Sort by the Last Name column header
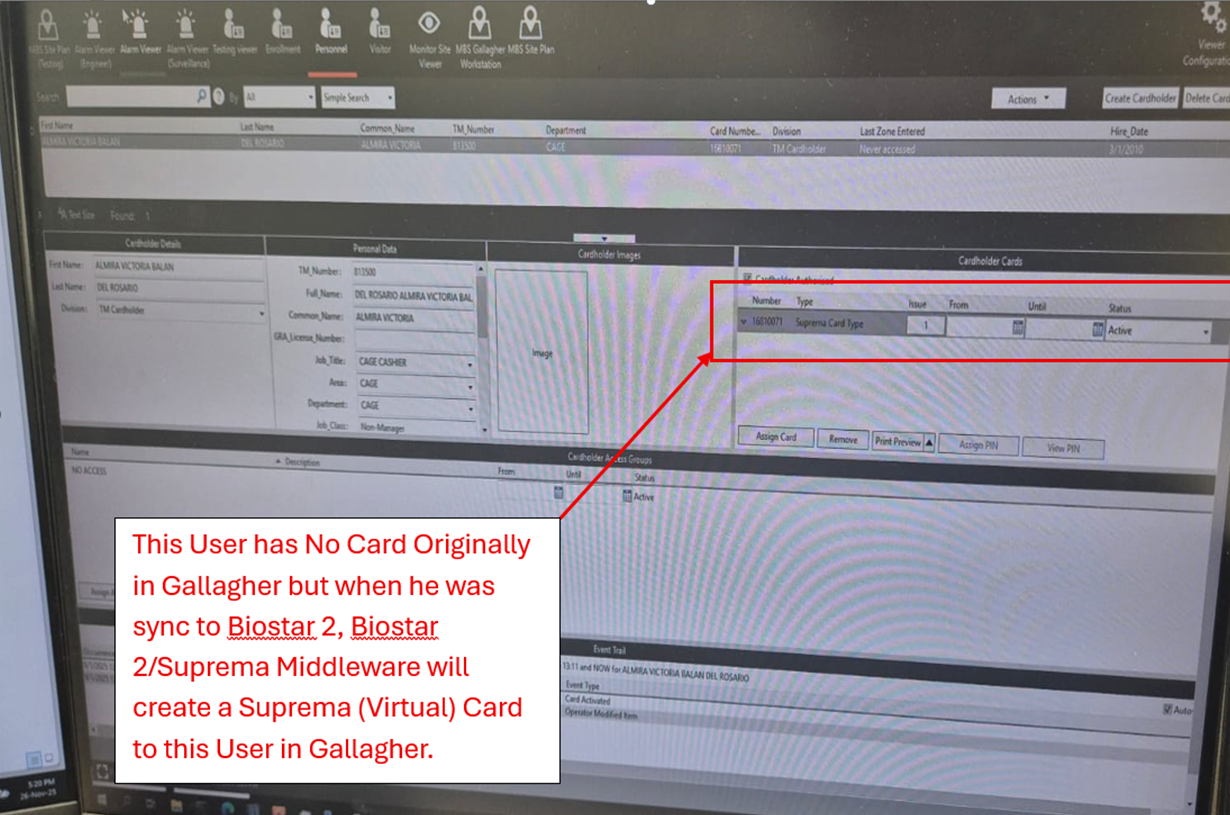This screenshot has height=815, width=1230. tap(257, 128)
